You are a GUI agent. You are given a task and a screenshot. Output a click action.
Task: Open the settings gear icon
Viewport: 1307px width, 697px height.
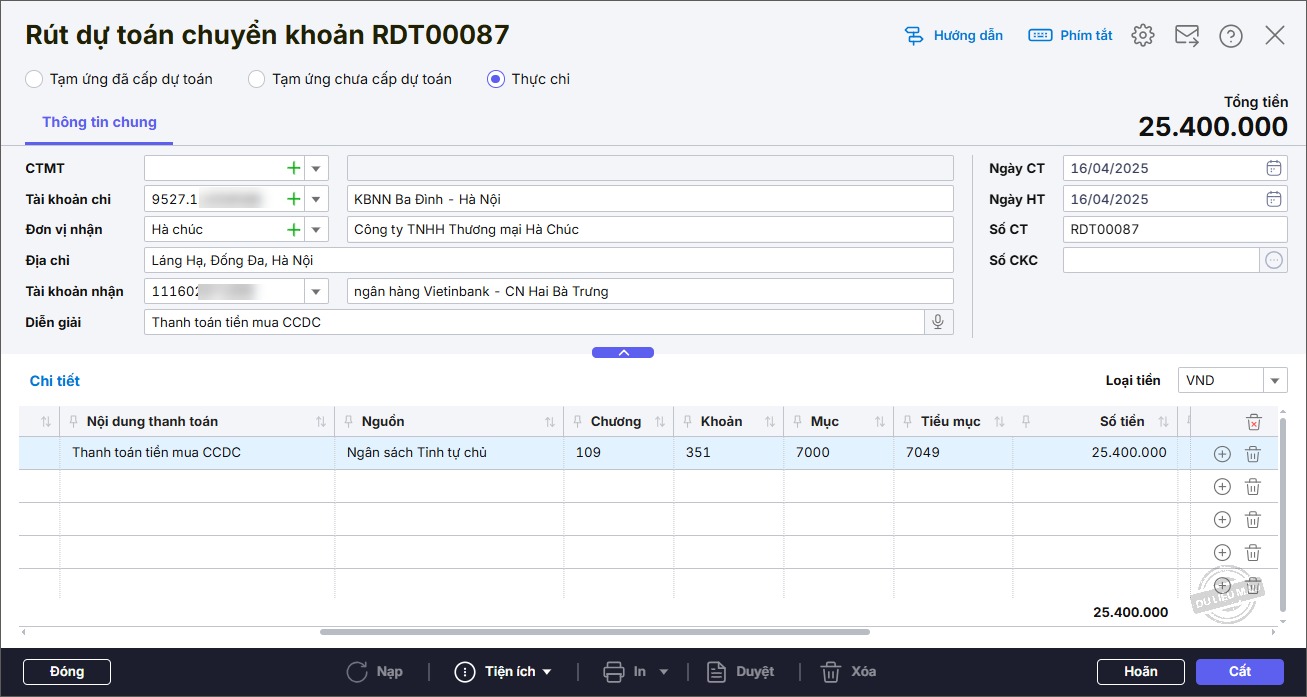1142,36
